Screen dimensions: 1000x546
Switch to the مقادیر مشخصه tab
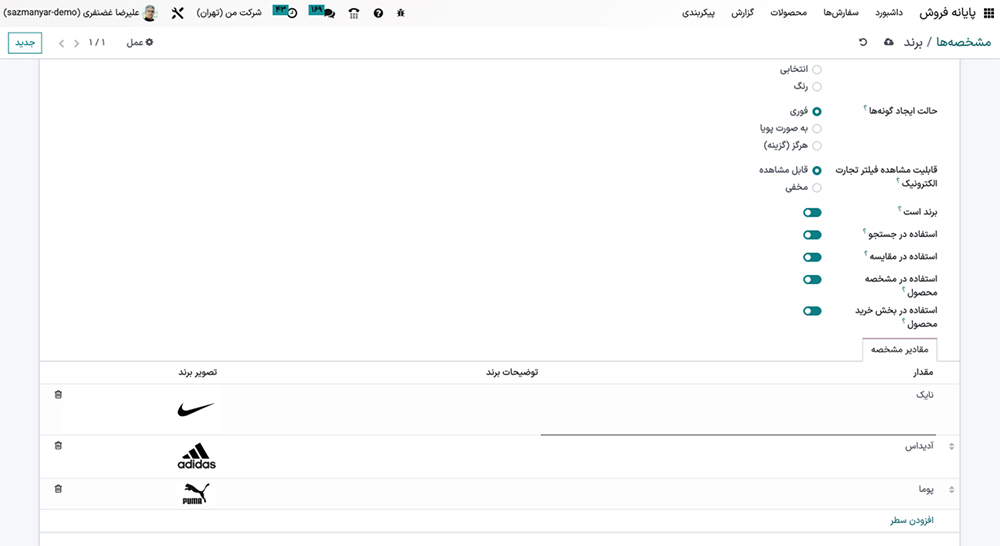point(899,350)
